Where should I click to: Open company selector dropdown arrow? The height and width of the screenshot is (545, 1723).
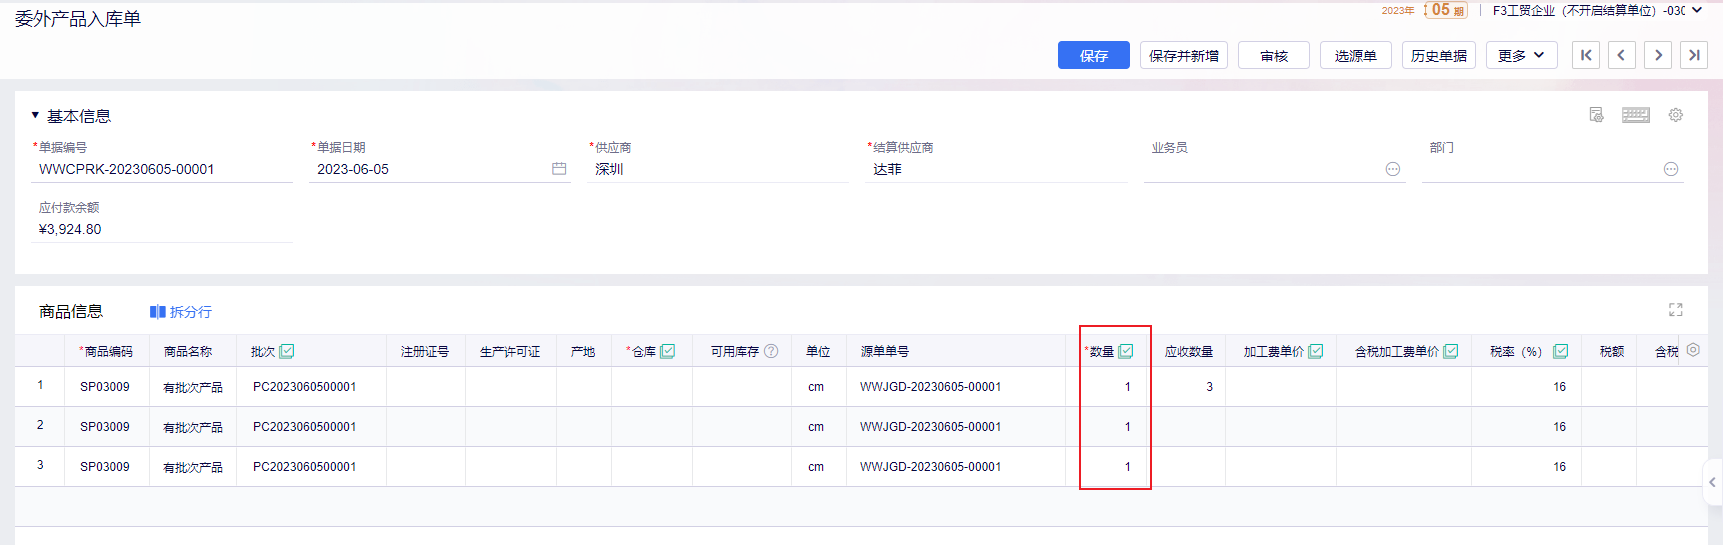point(1697,10)
